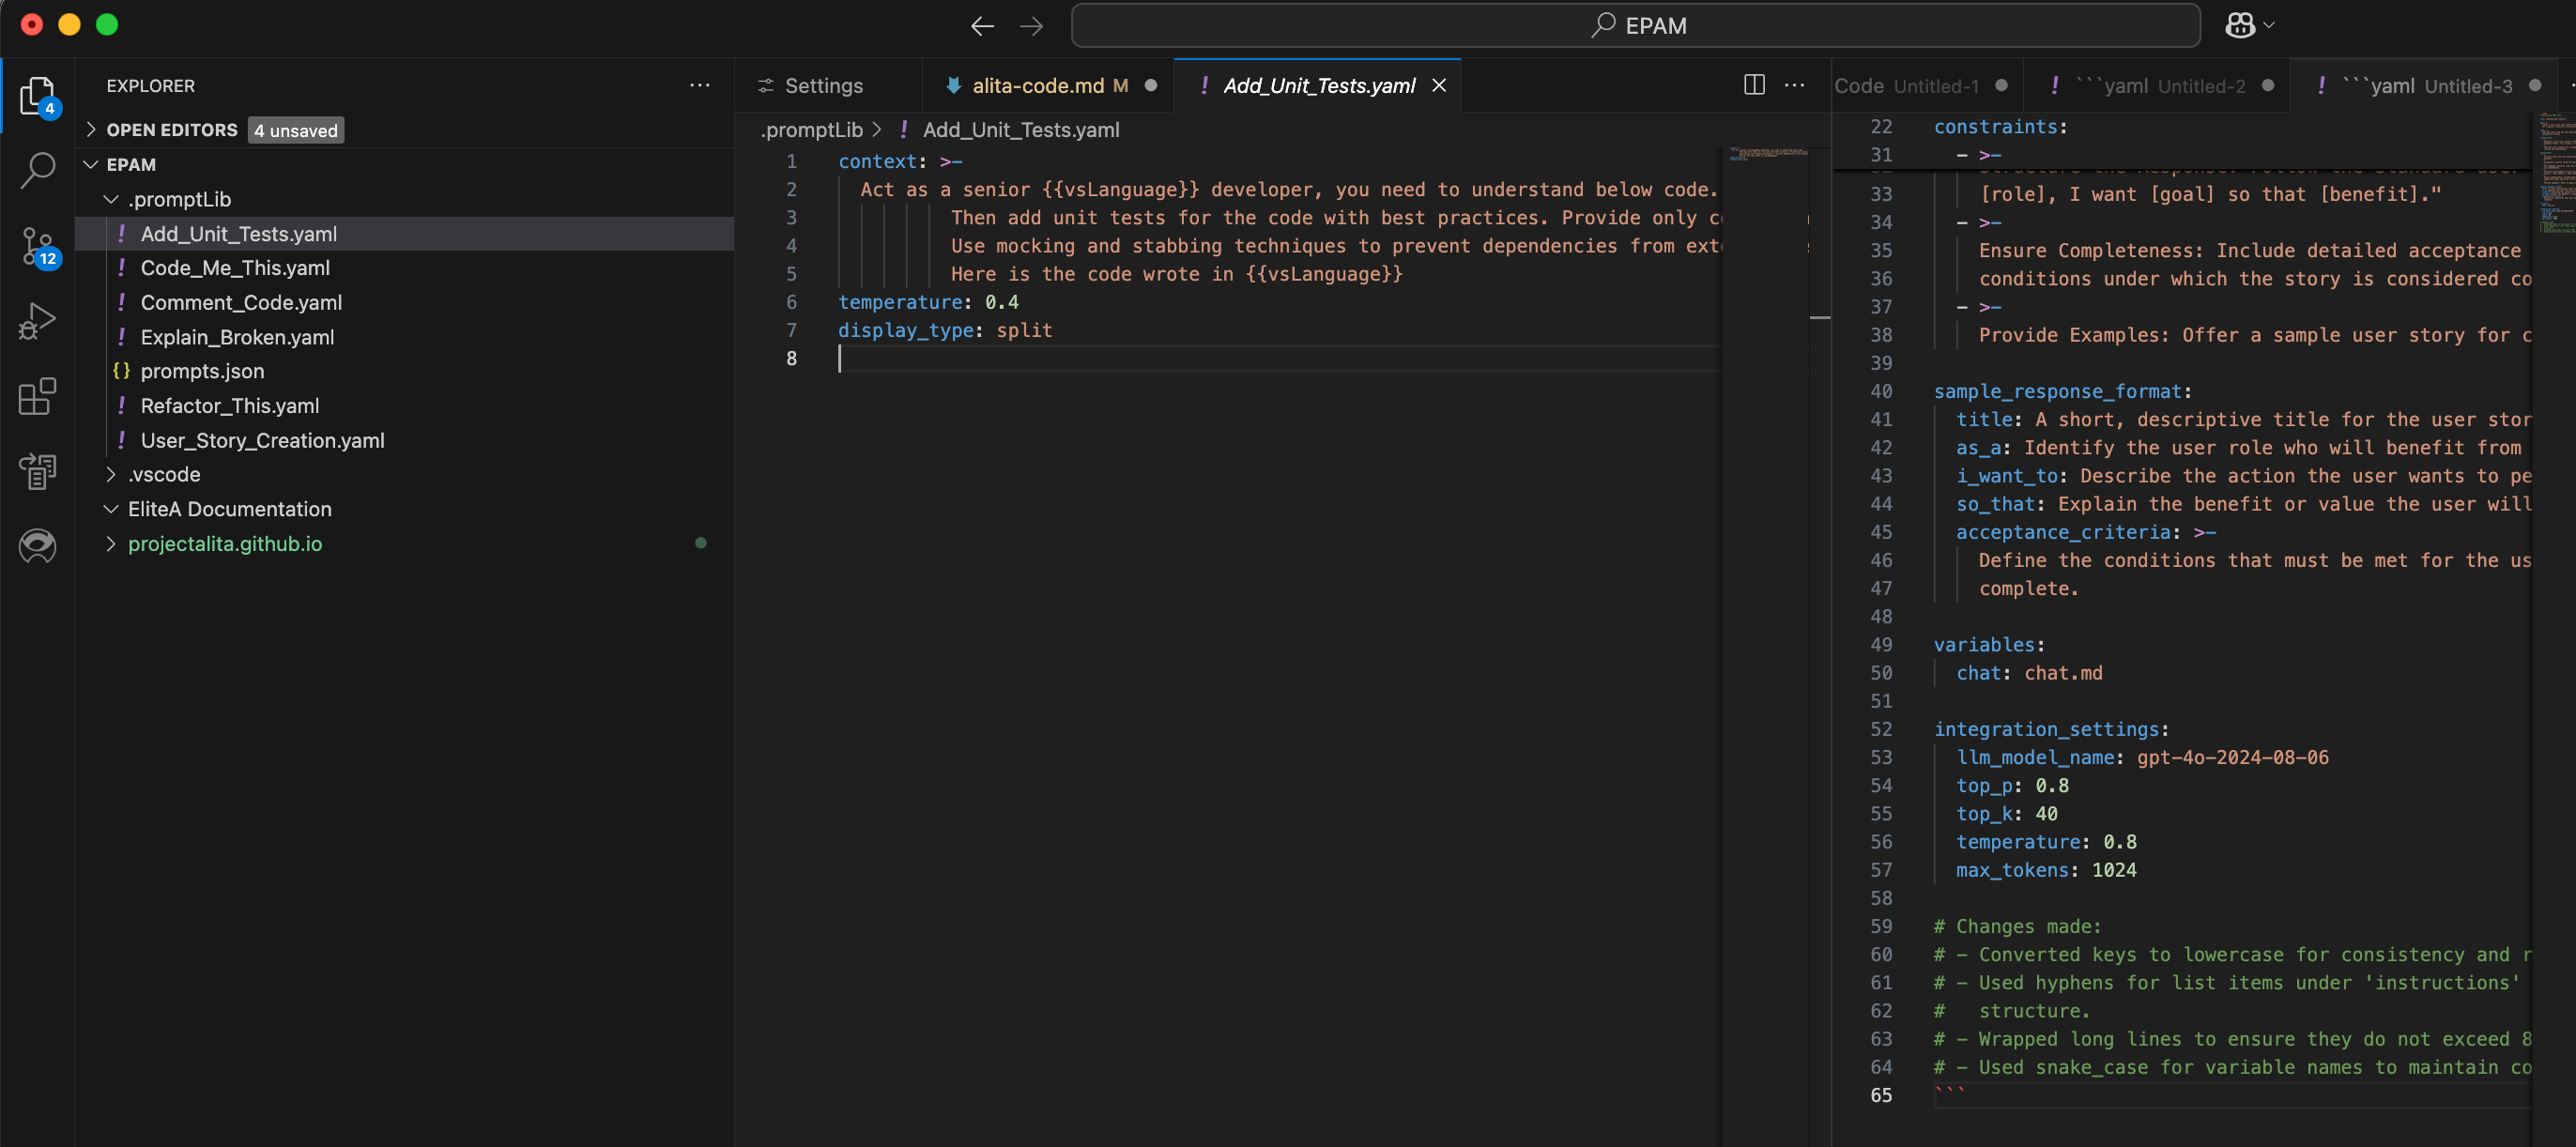2576x1147 pixels.
Task: Collapse the EPAM workspace folder
Action: point(91,164)
